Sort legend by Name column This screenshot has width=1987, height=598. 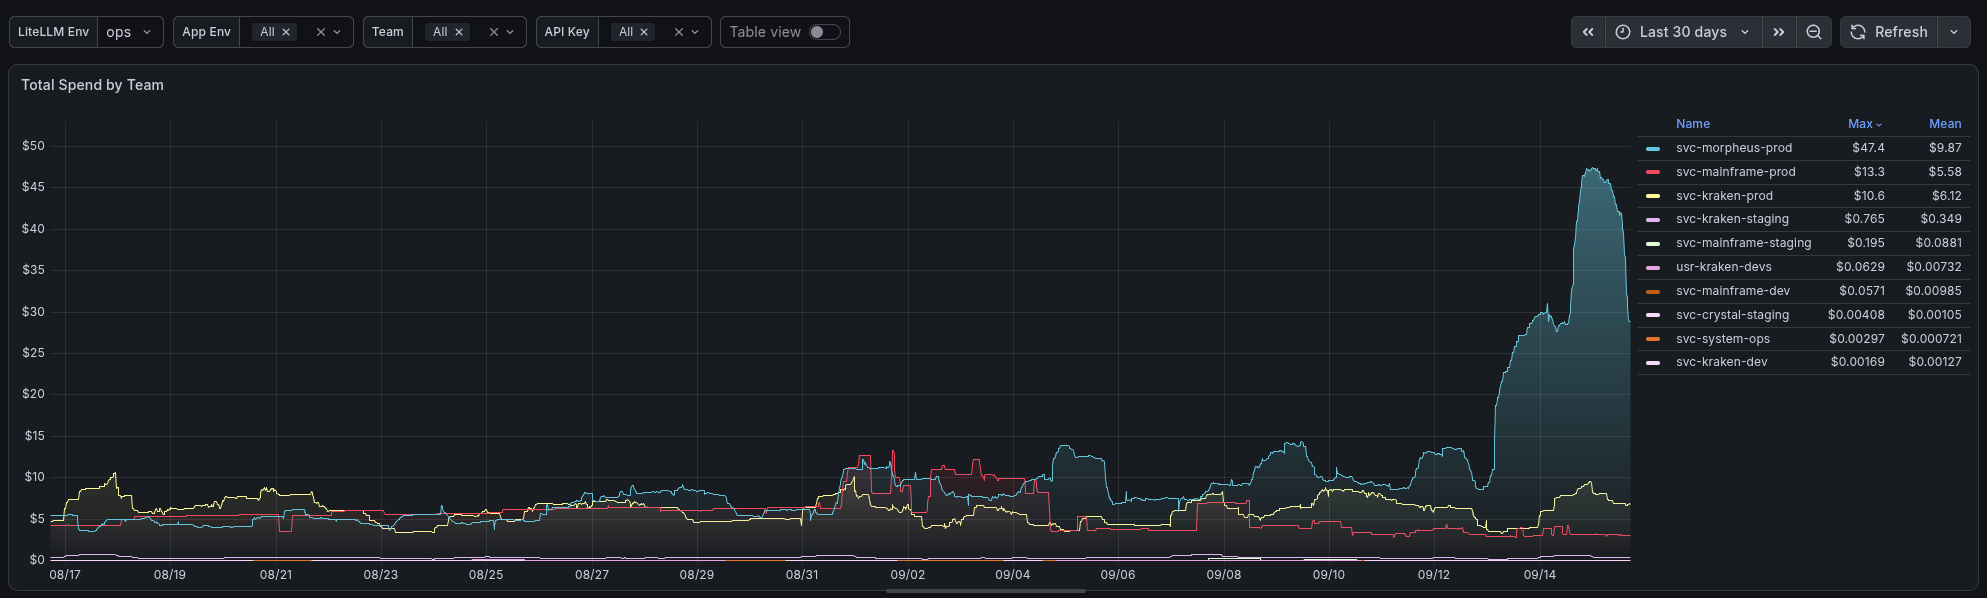tap(1693, 124)
